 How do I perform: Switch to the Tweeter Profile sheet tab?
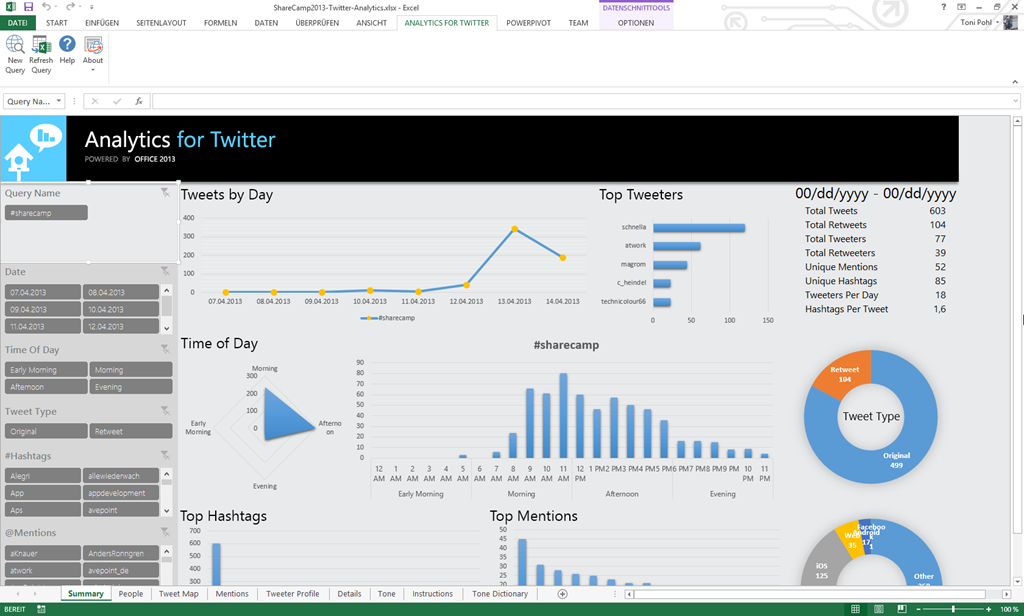[x=293, y=594]
